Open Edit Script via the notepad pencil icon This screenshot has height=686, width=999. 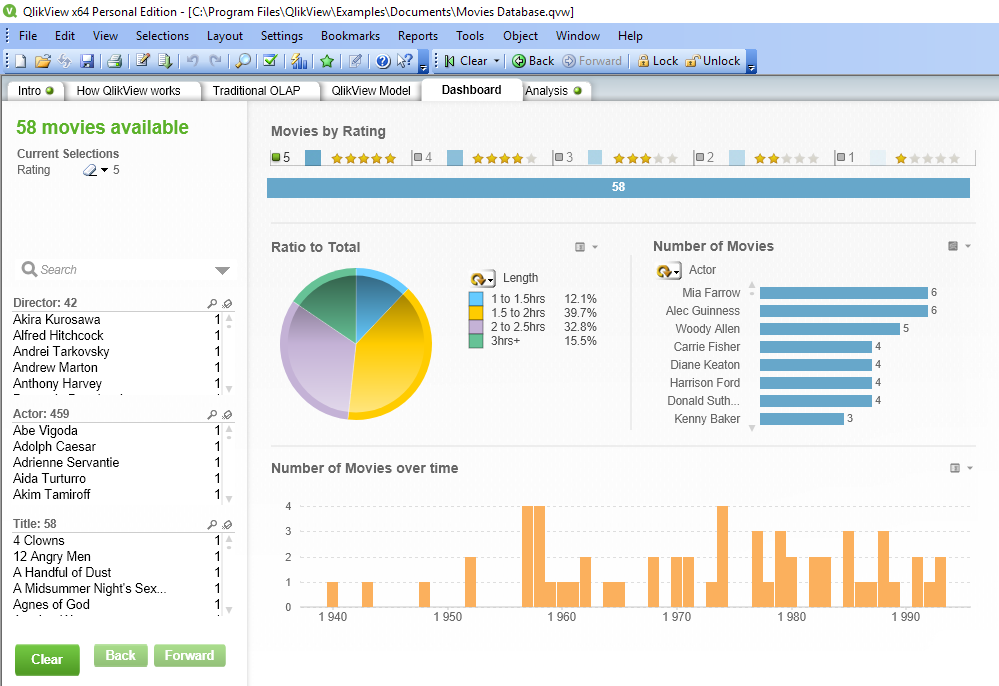143,61
